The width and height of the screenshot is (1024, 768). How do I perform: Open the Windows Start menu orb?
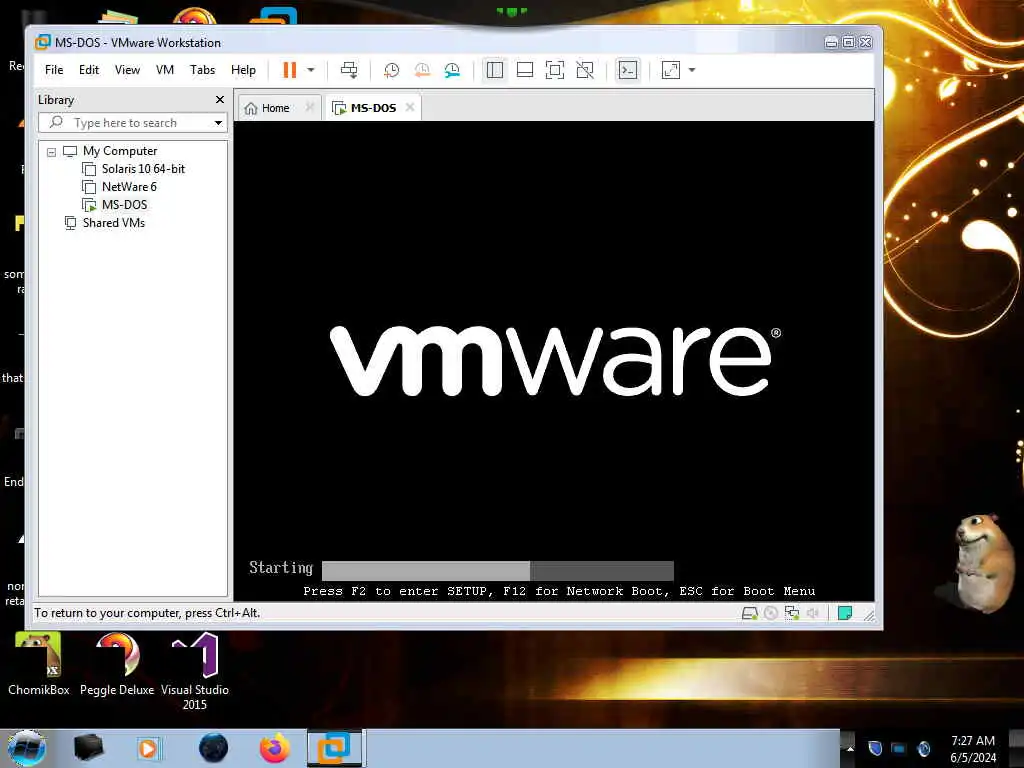(26, 748)
